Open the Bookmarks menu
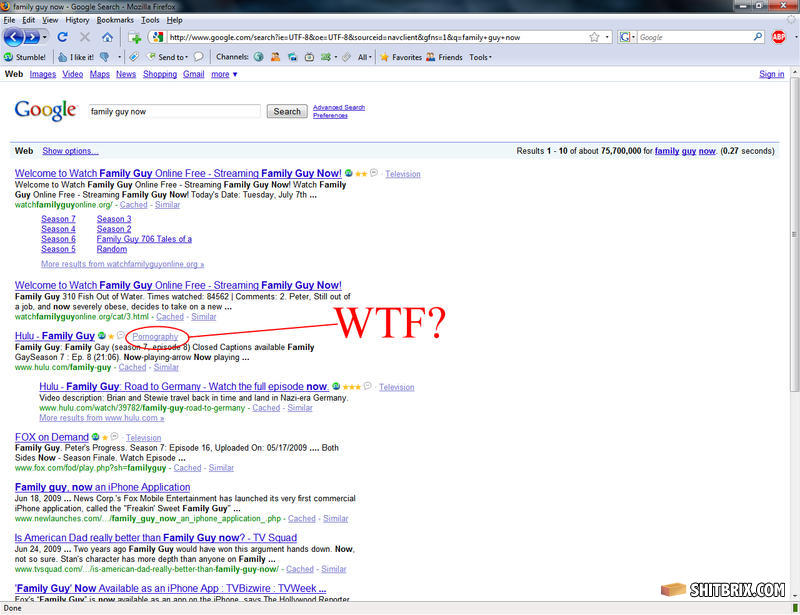 [115, 20]
